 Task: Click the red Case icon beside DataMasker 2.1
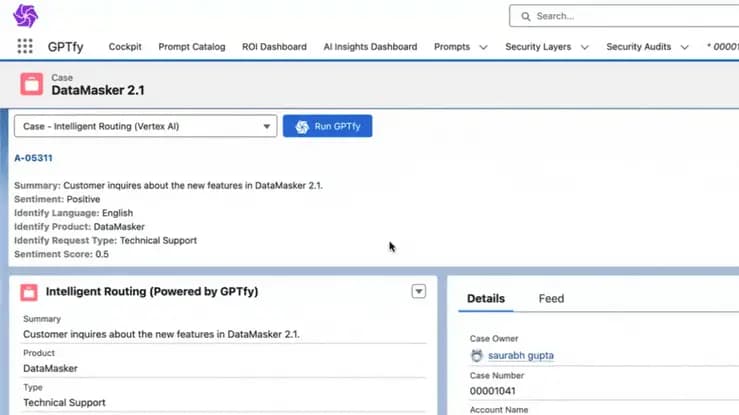31,84
